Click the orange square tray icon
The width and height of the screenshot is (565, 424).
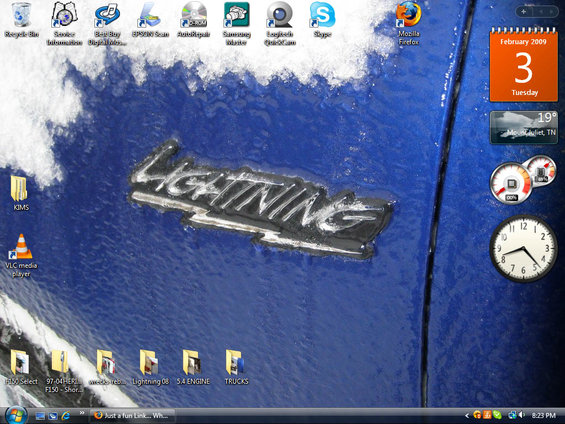point(487,415)
